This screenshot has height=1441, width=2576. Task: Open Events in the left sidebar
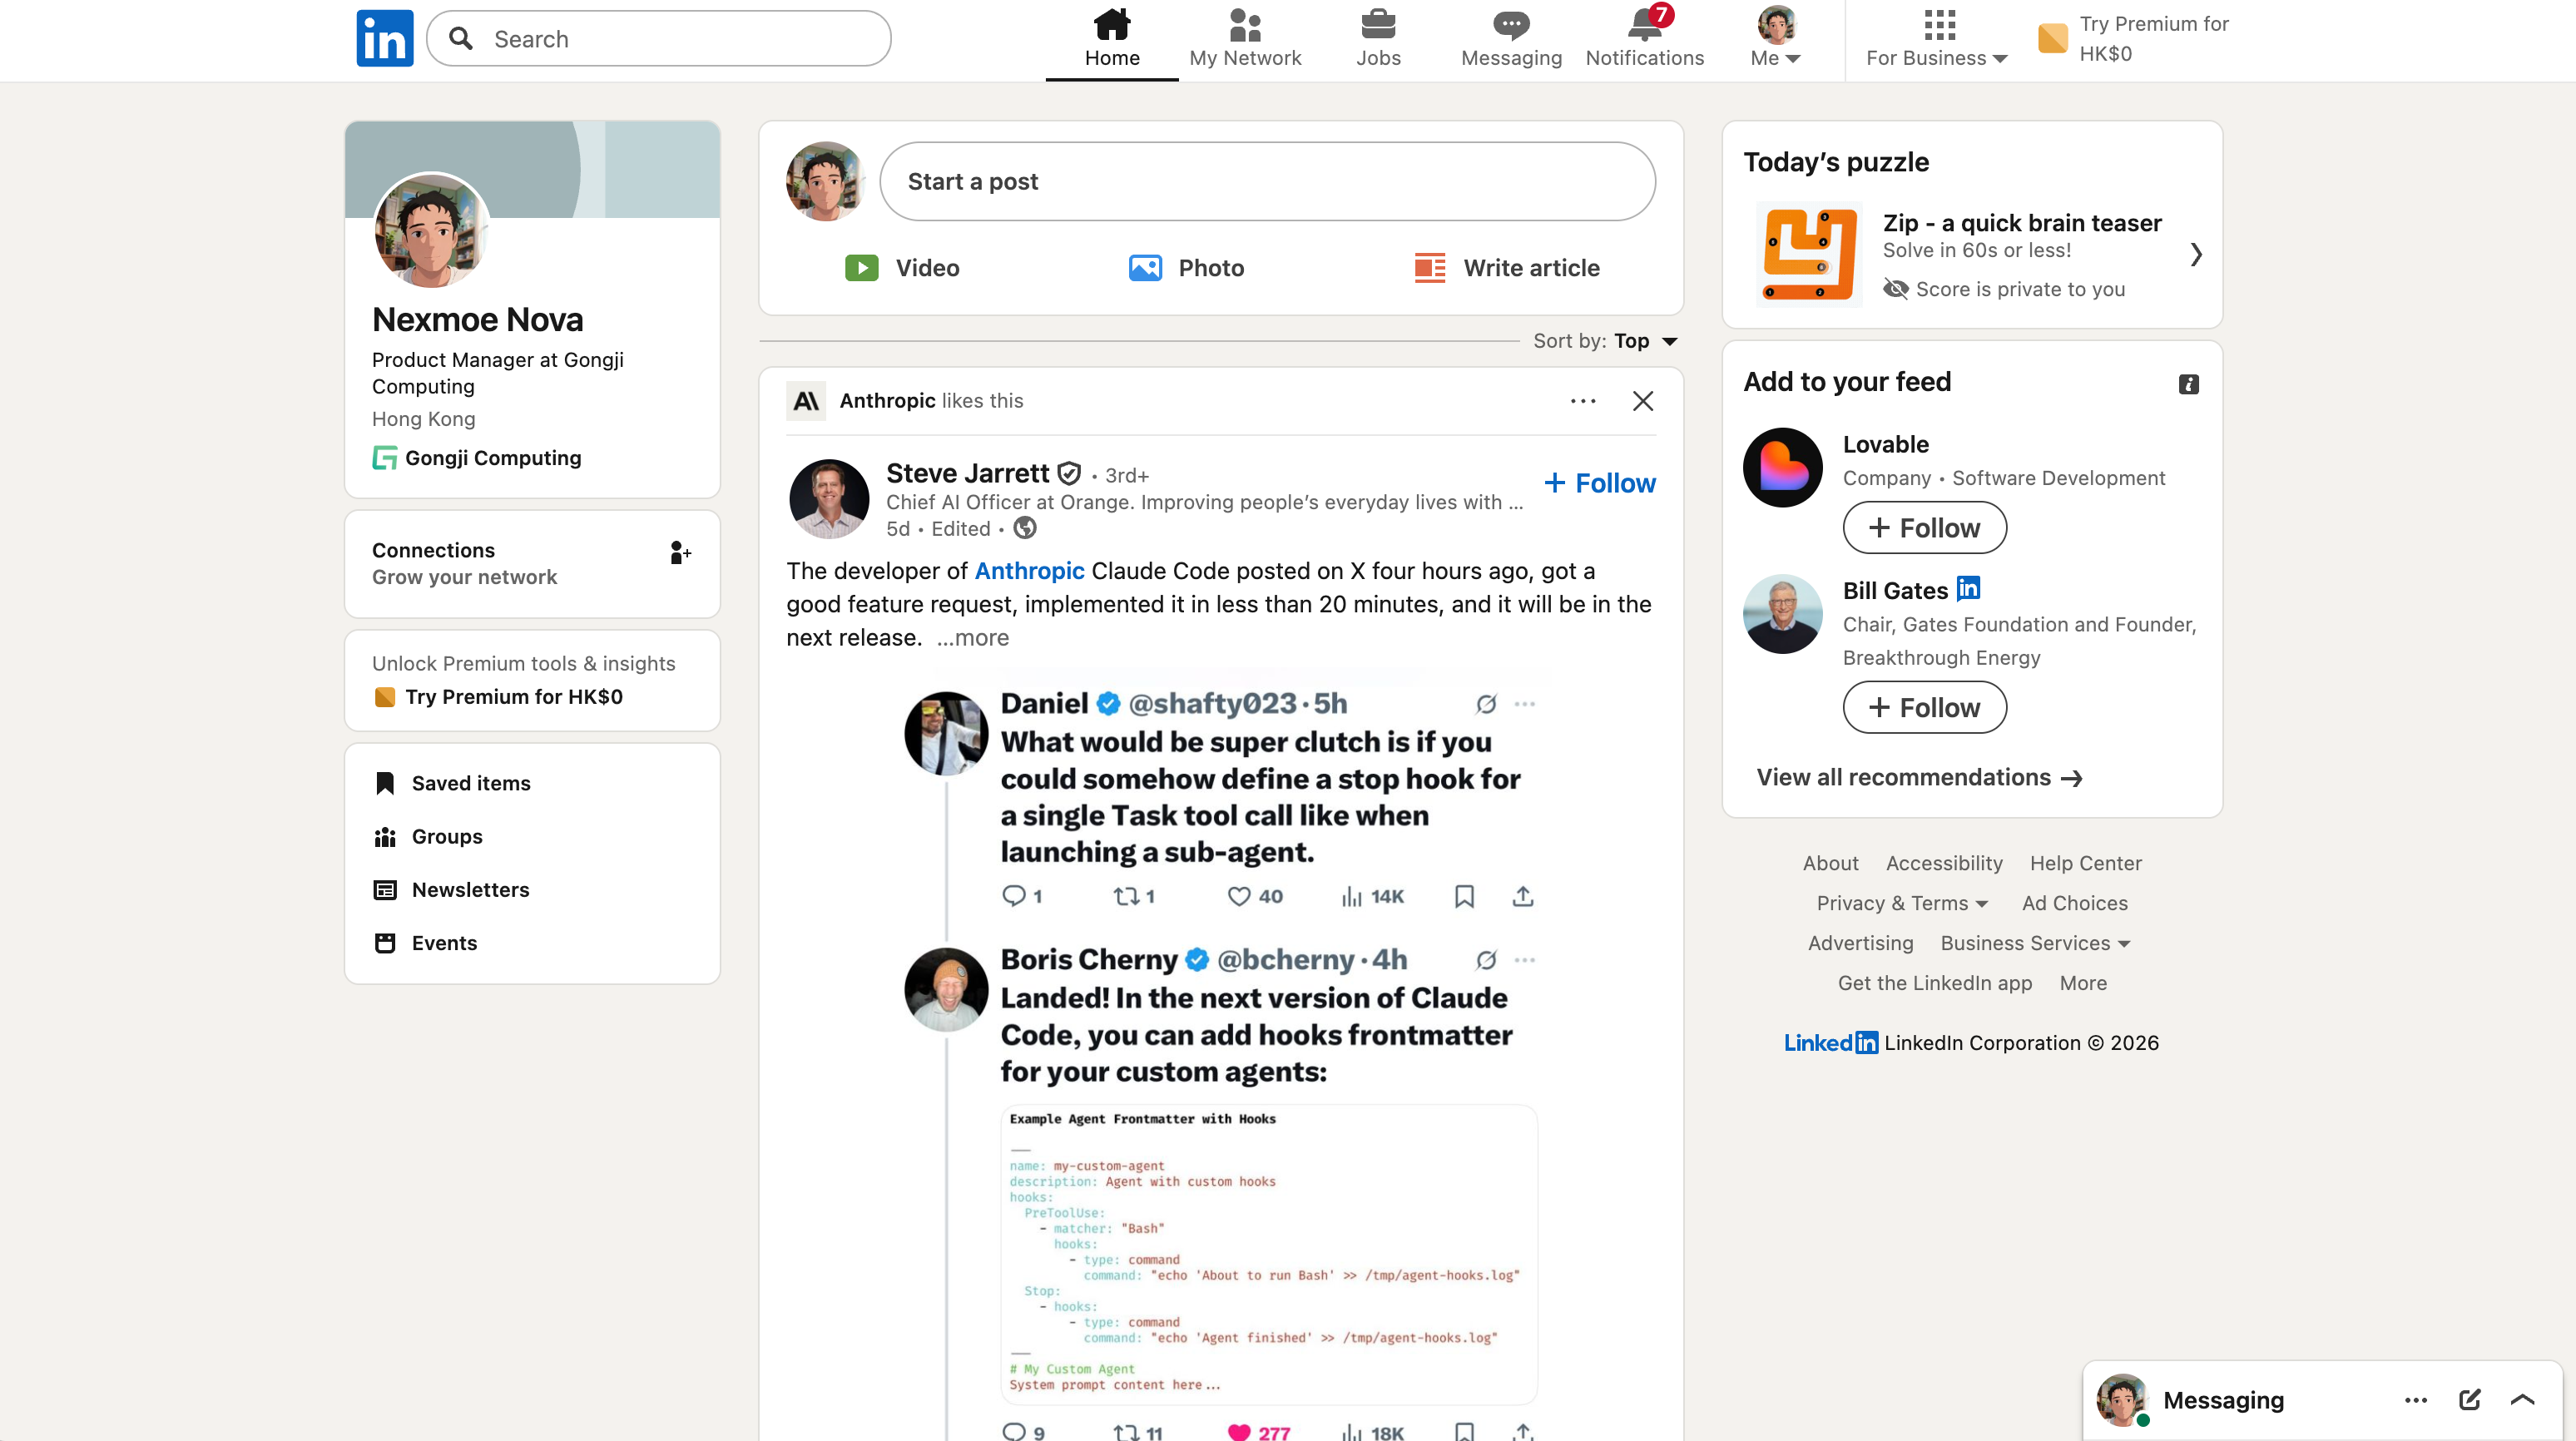pyautogui.click(x=444, y=942)
